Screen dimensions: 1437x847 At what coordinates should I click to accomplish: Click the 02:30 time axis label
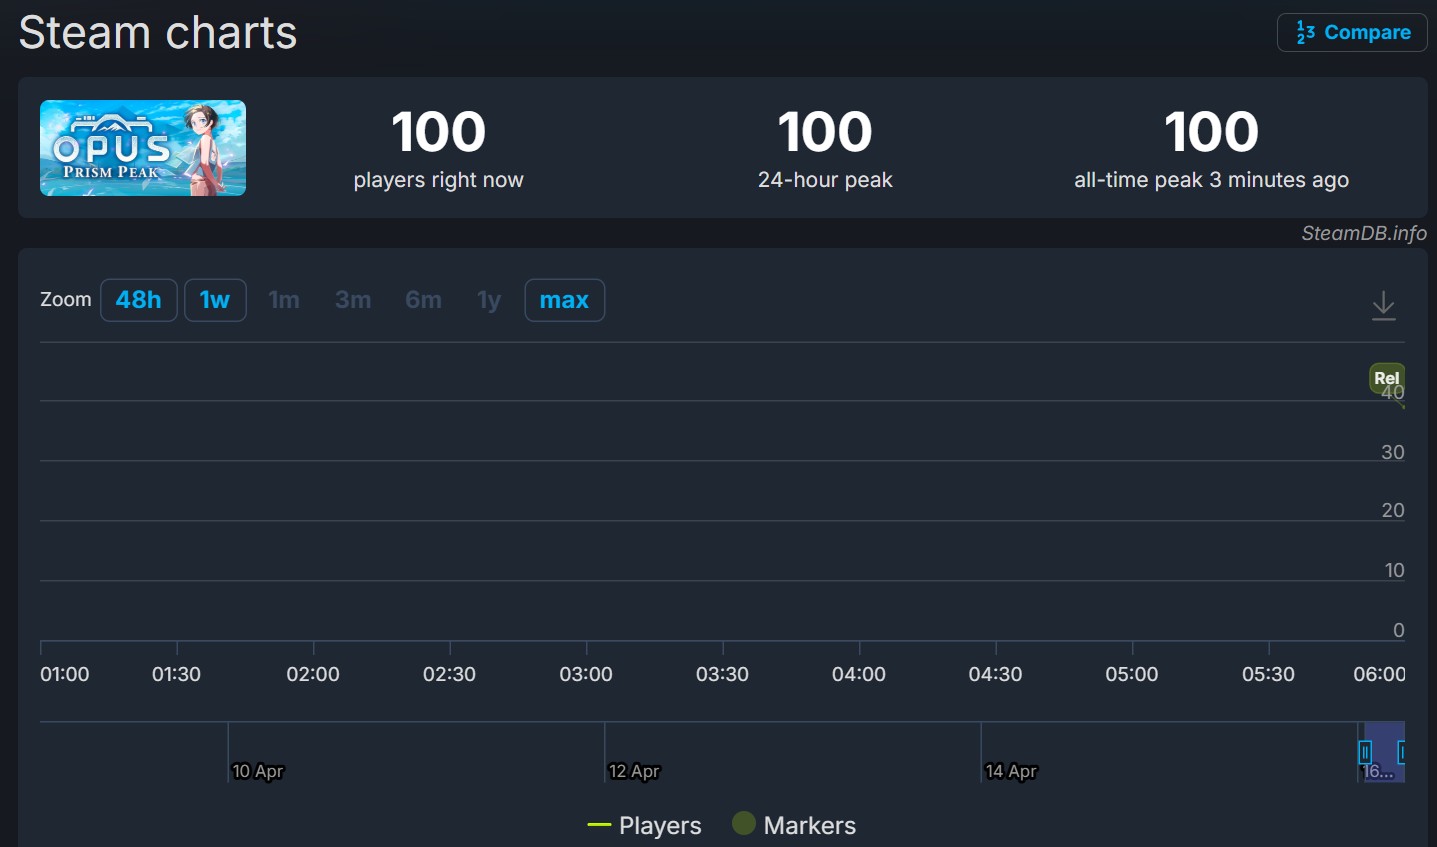coord(449,674)
